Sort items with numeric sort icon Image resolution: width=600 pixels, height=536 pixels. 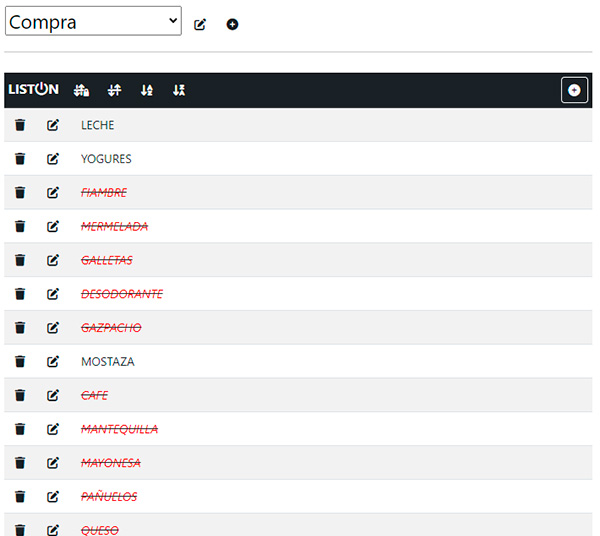147,91
